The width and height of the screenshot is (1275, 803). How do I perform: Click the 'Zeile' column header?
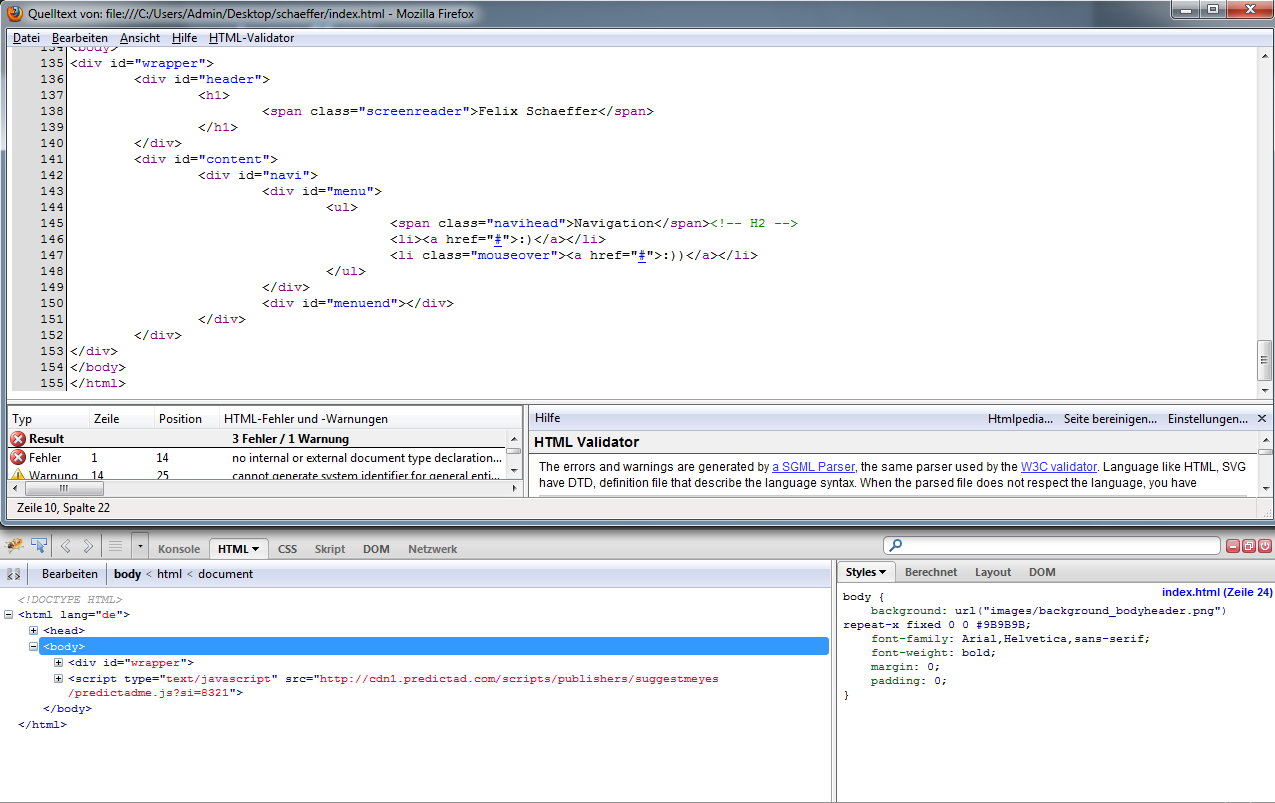click(120, 419)
